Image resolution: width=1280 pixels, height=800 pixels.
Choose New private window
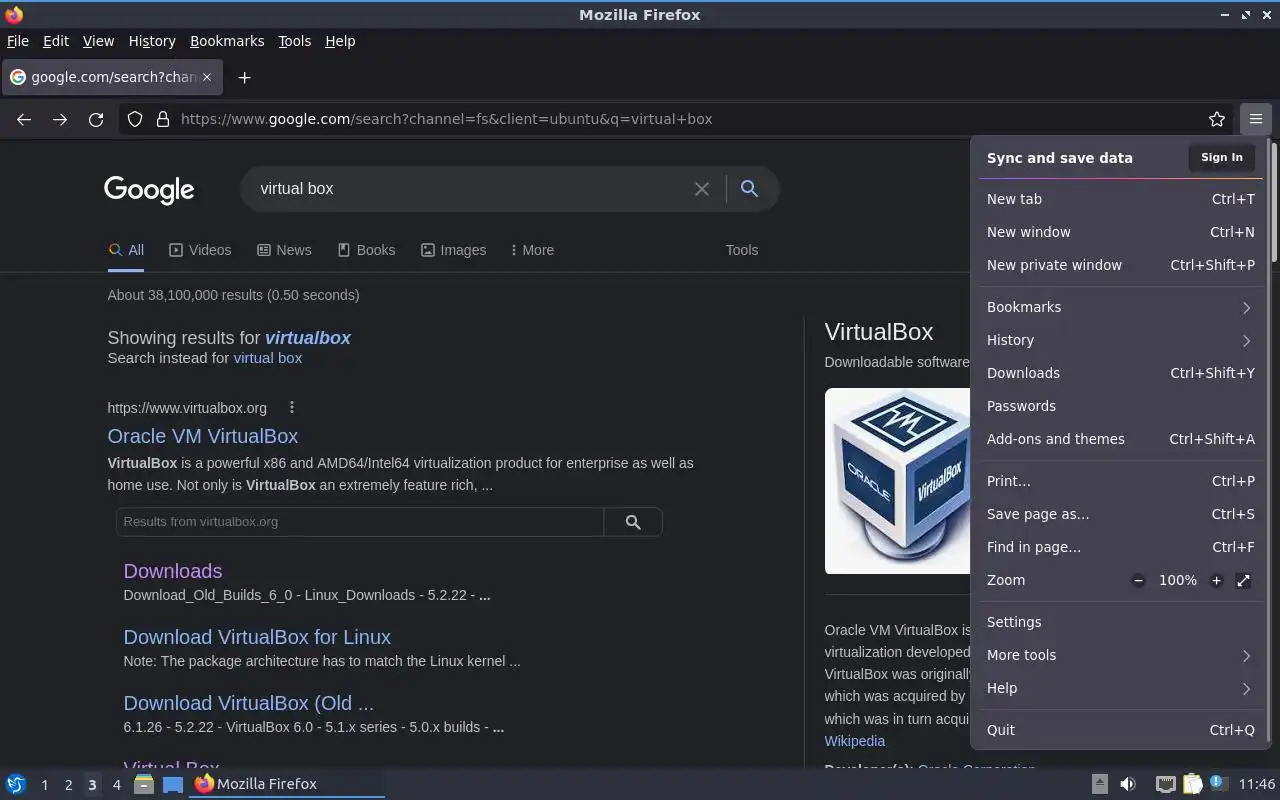coord(1120,265)
